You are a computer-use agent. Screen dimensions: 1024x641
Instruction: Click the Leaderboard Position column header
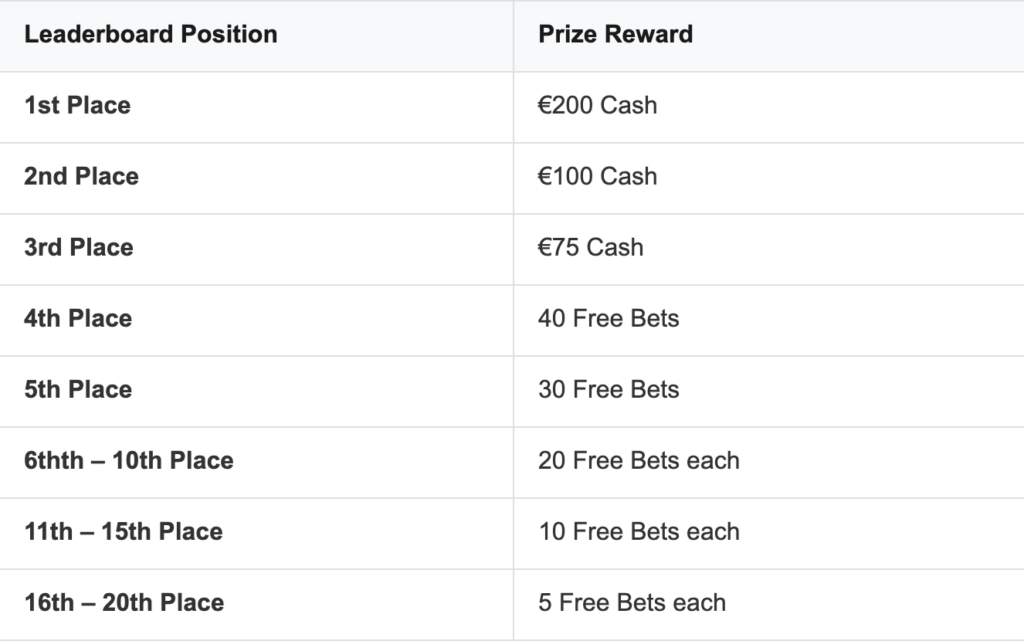[151, 34]
